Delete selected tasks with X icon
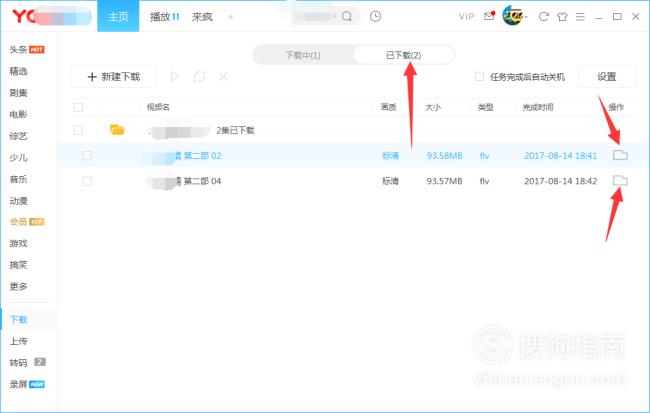 [223, 76]
